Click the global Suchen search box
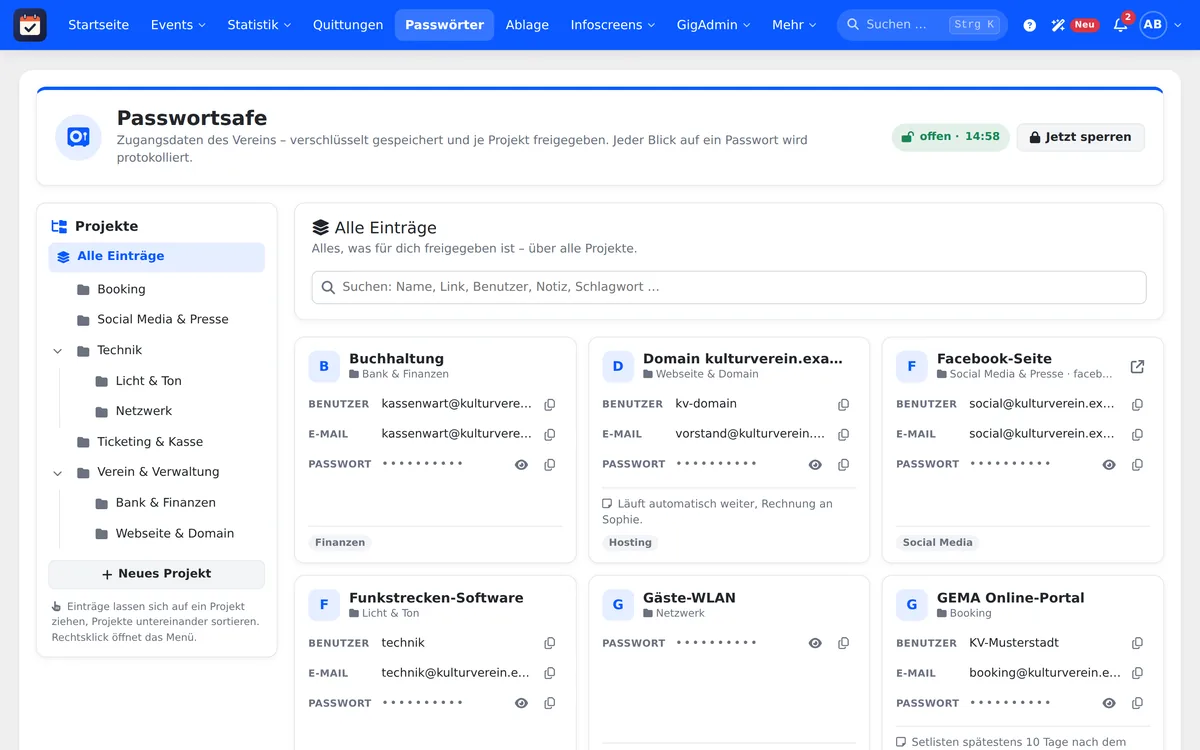1200x750 pixels. point(922,25)
